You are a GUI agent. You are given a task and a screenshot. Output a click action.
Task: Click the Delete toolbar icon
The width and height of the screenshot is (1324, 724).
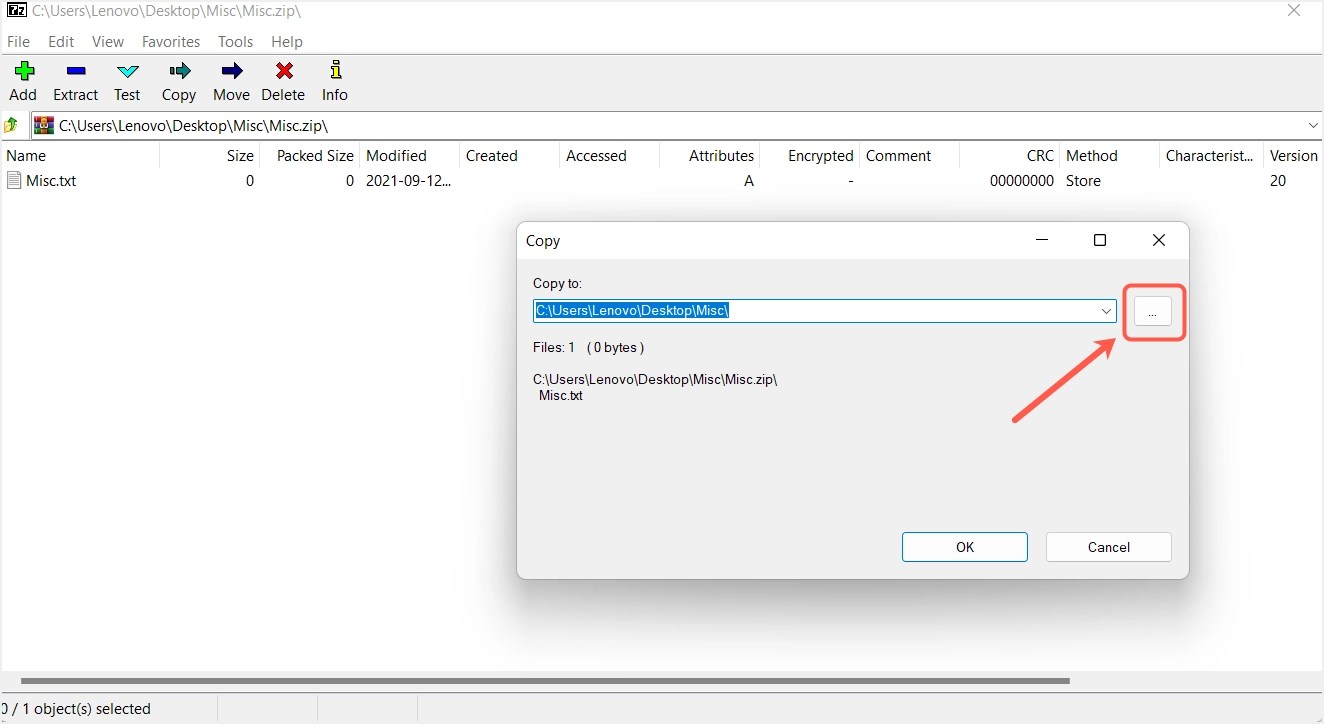(283, 80)
